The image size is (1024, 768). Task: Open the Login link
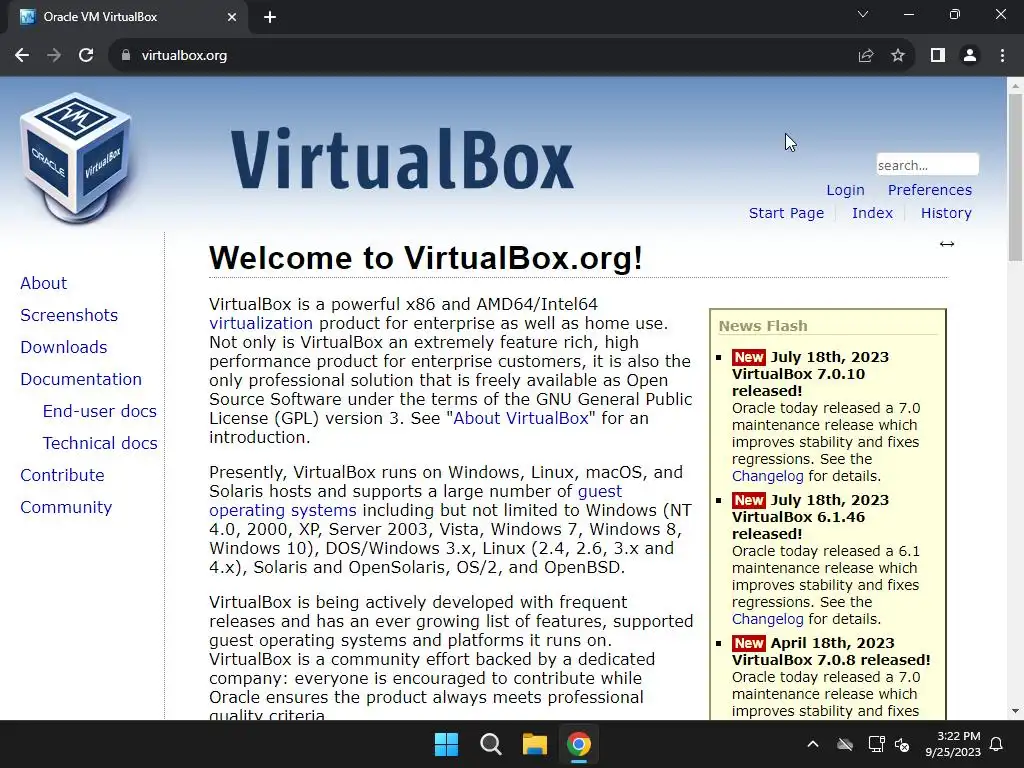(845, 190)
